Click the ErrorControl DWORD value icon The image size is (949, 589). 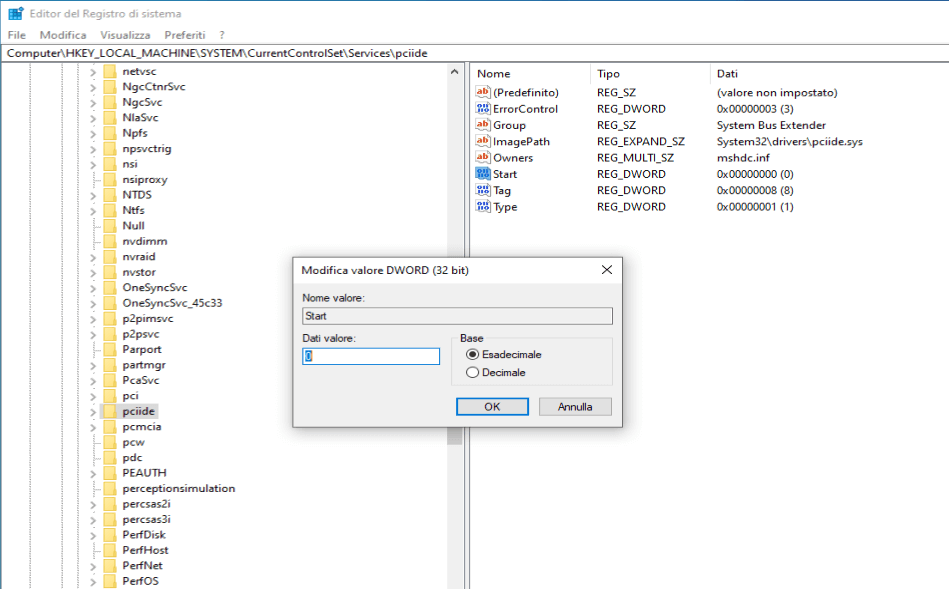[x=483, y=109]
